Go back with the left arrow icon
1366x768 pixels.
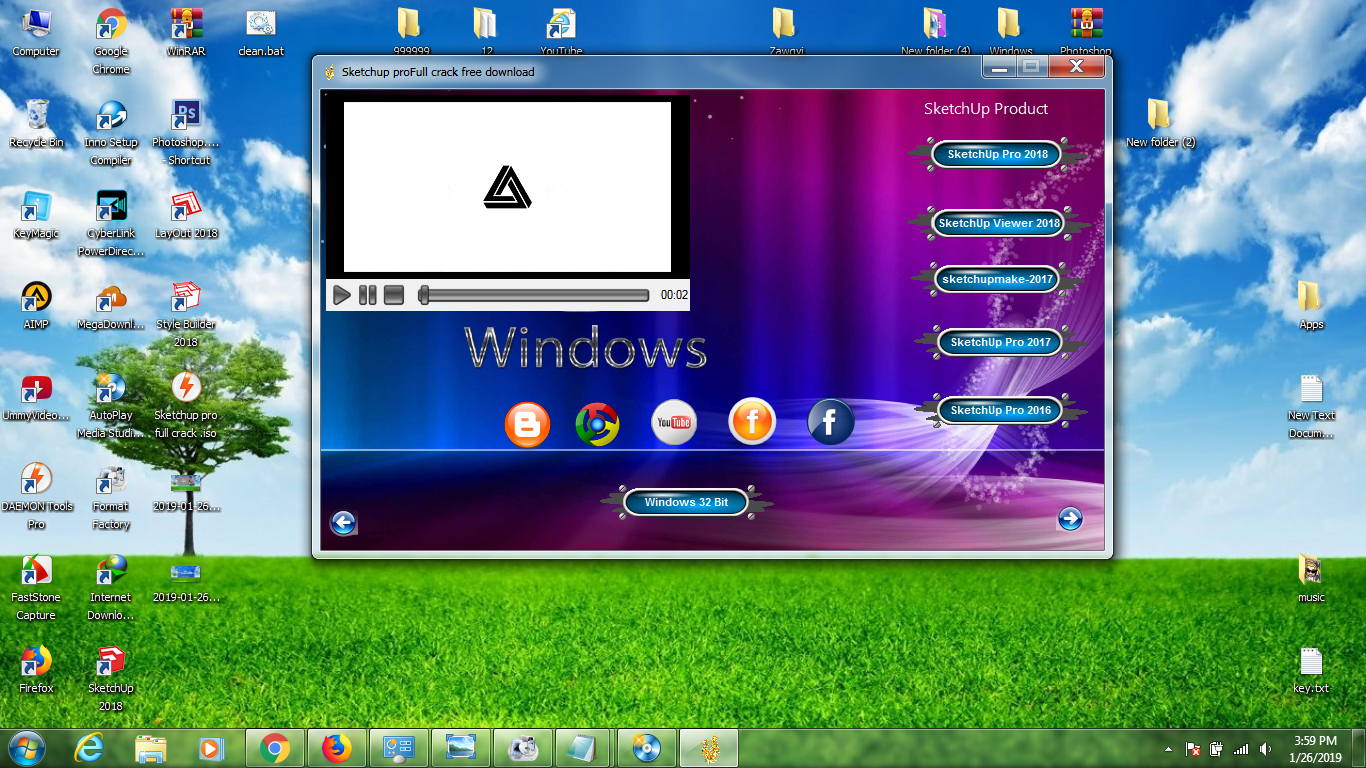click(343, 522)
